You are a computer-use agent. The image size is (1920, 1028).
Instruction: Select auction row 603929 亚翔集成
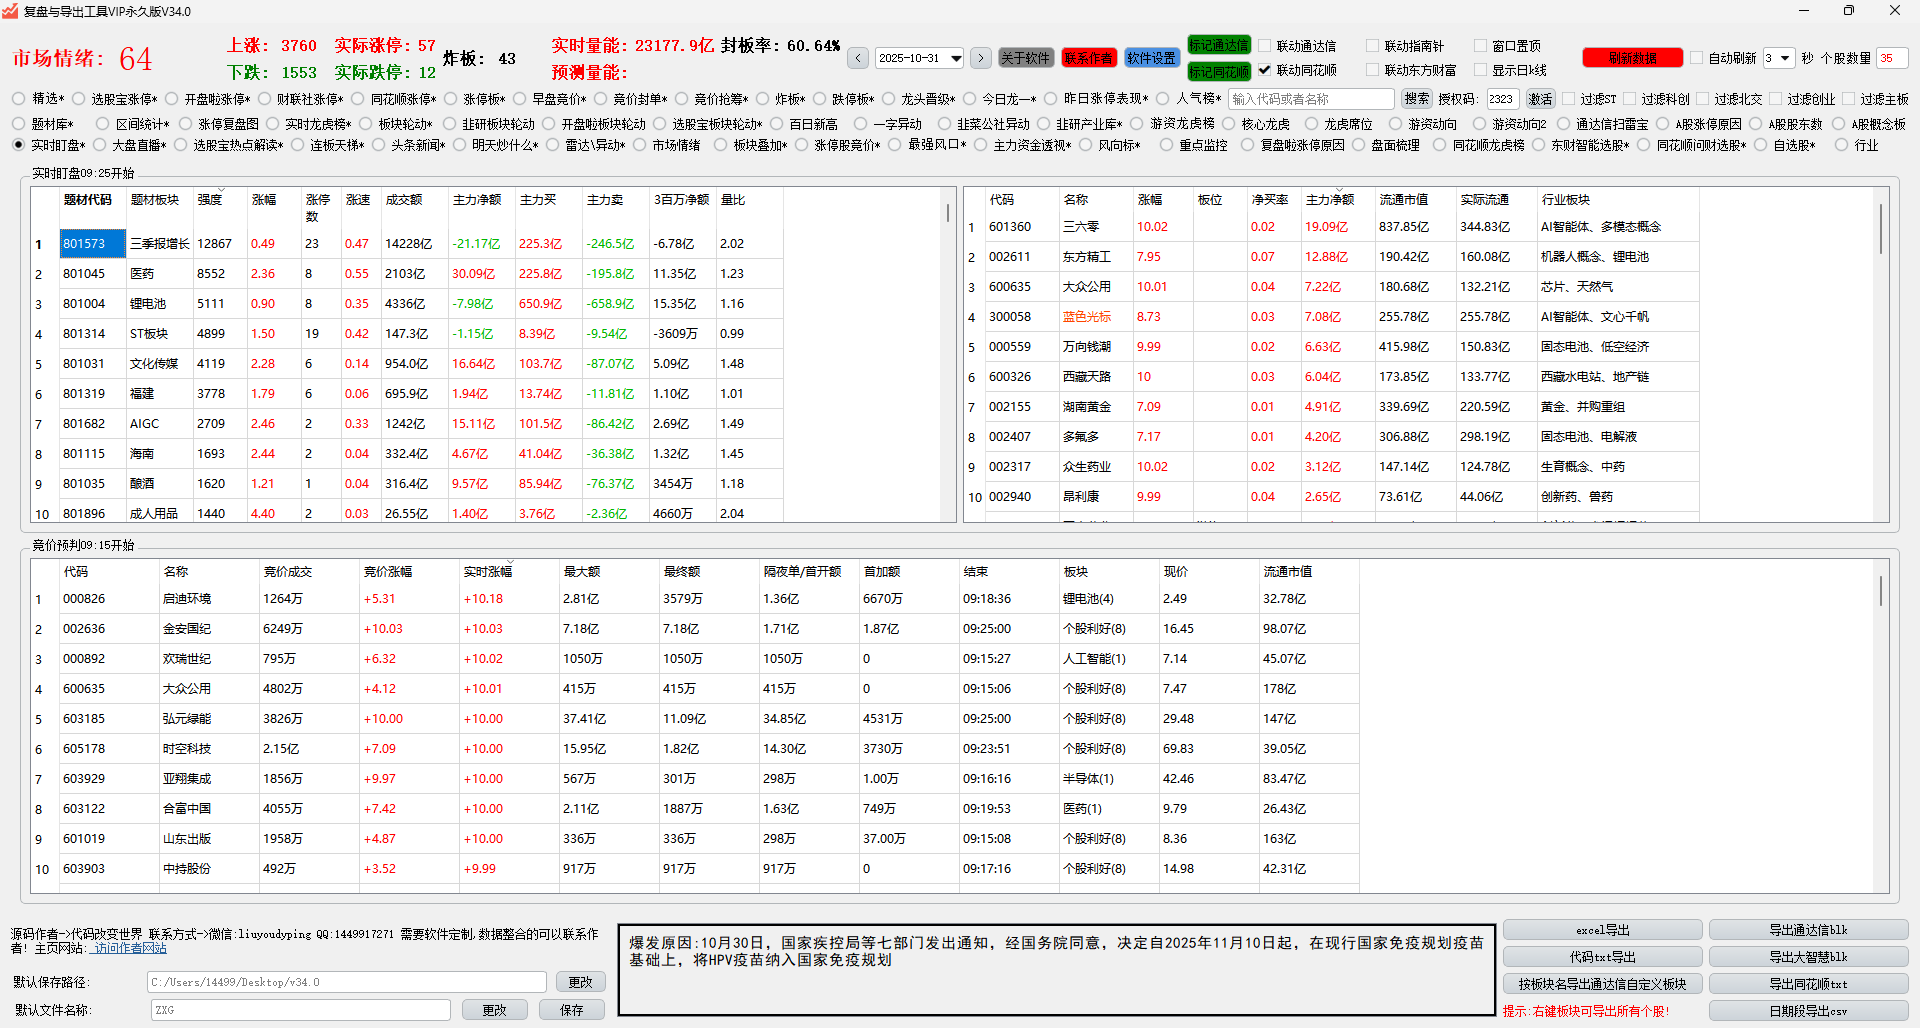[694, 779]
